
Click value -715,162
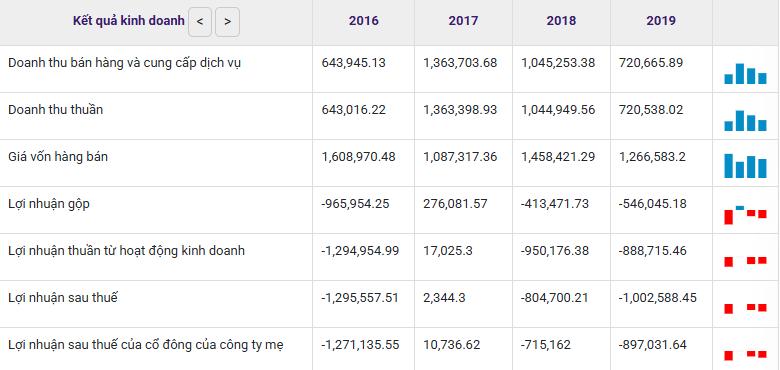tap(546, 345)
